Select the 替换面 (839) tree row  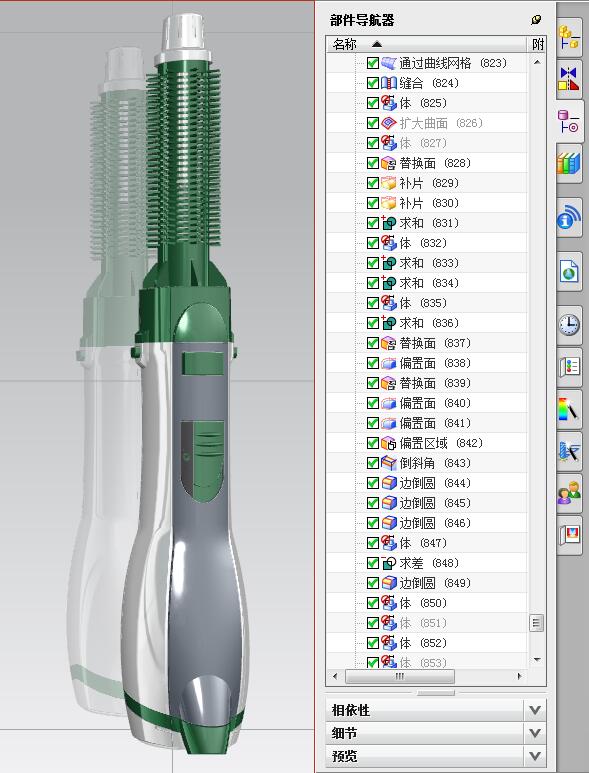coord(427,383)
